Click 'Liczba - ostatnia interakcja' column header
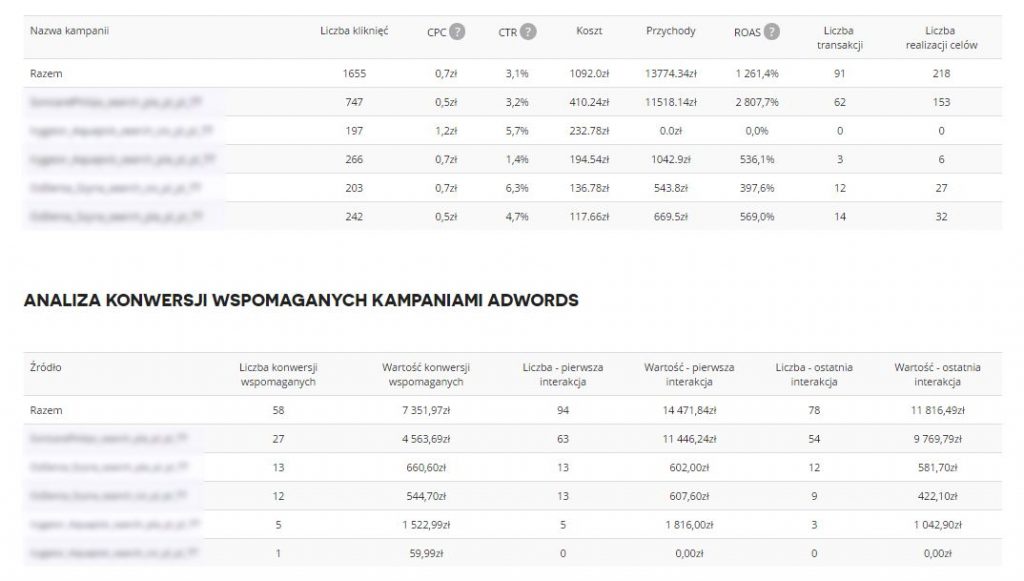1024x581 pixels. [814, 375]
